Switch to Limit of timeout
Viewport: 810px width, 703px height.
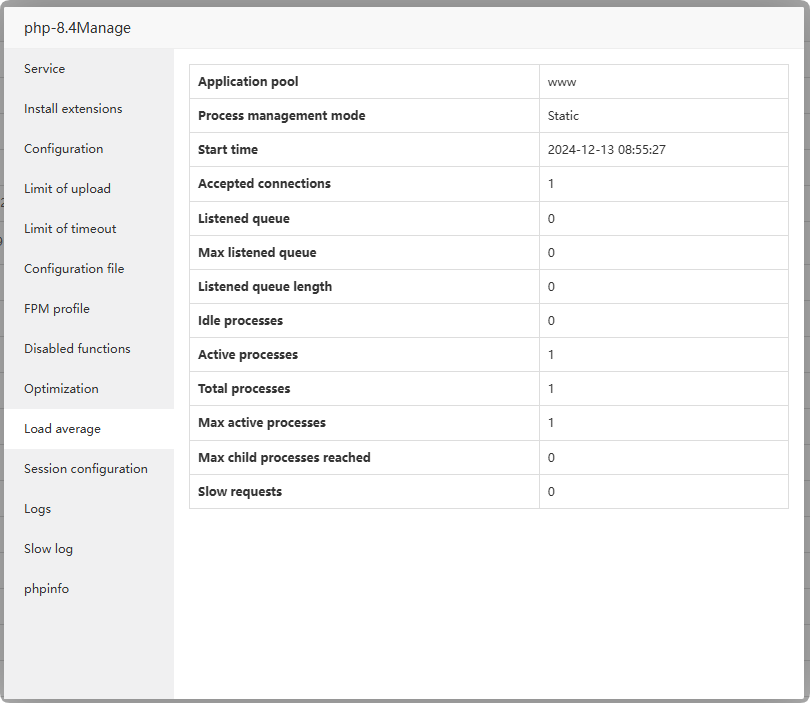tap(70, 229)
